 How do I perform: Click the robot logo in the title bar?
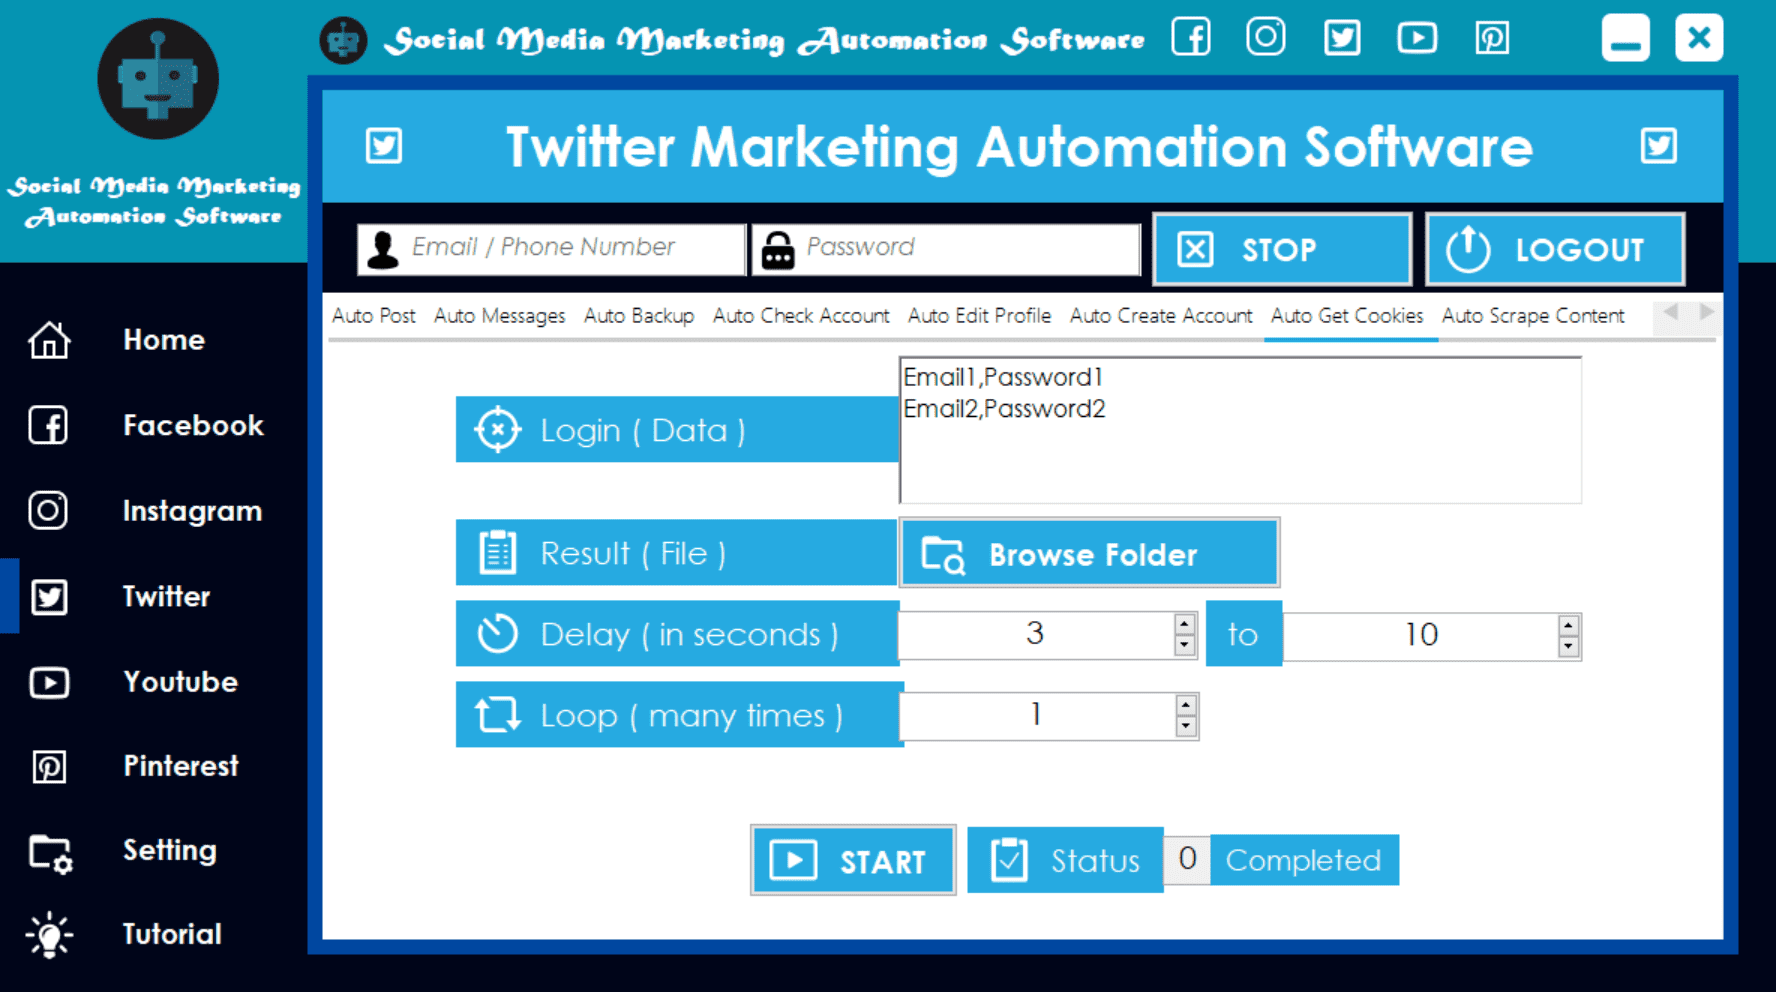coord(343,41)
